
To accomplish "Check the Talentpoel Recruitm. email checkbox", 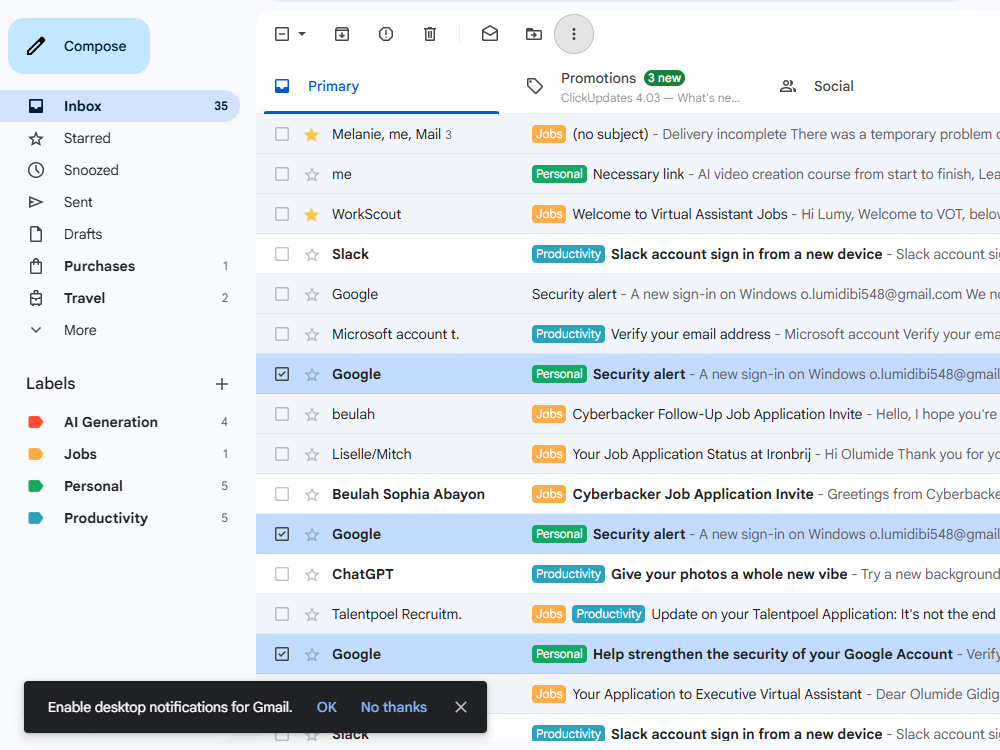I will (282, 614).
